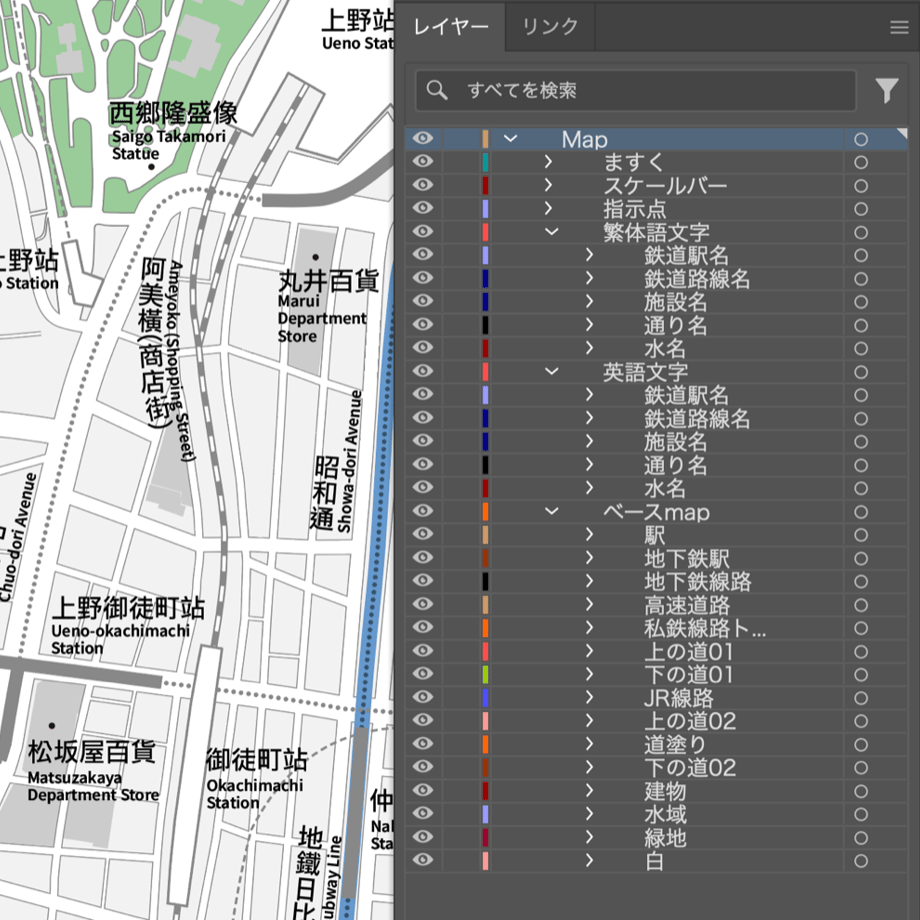Click the target circle for 下の道02 layer
The width and height of the screenshot is (920, 920).
click(861, 767)
